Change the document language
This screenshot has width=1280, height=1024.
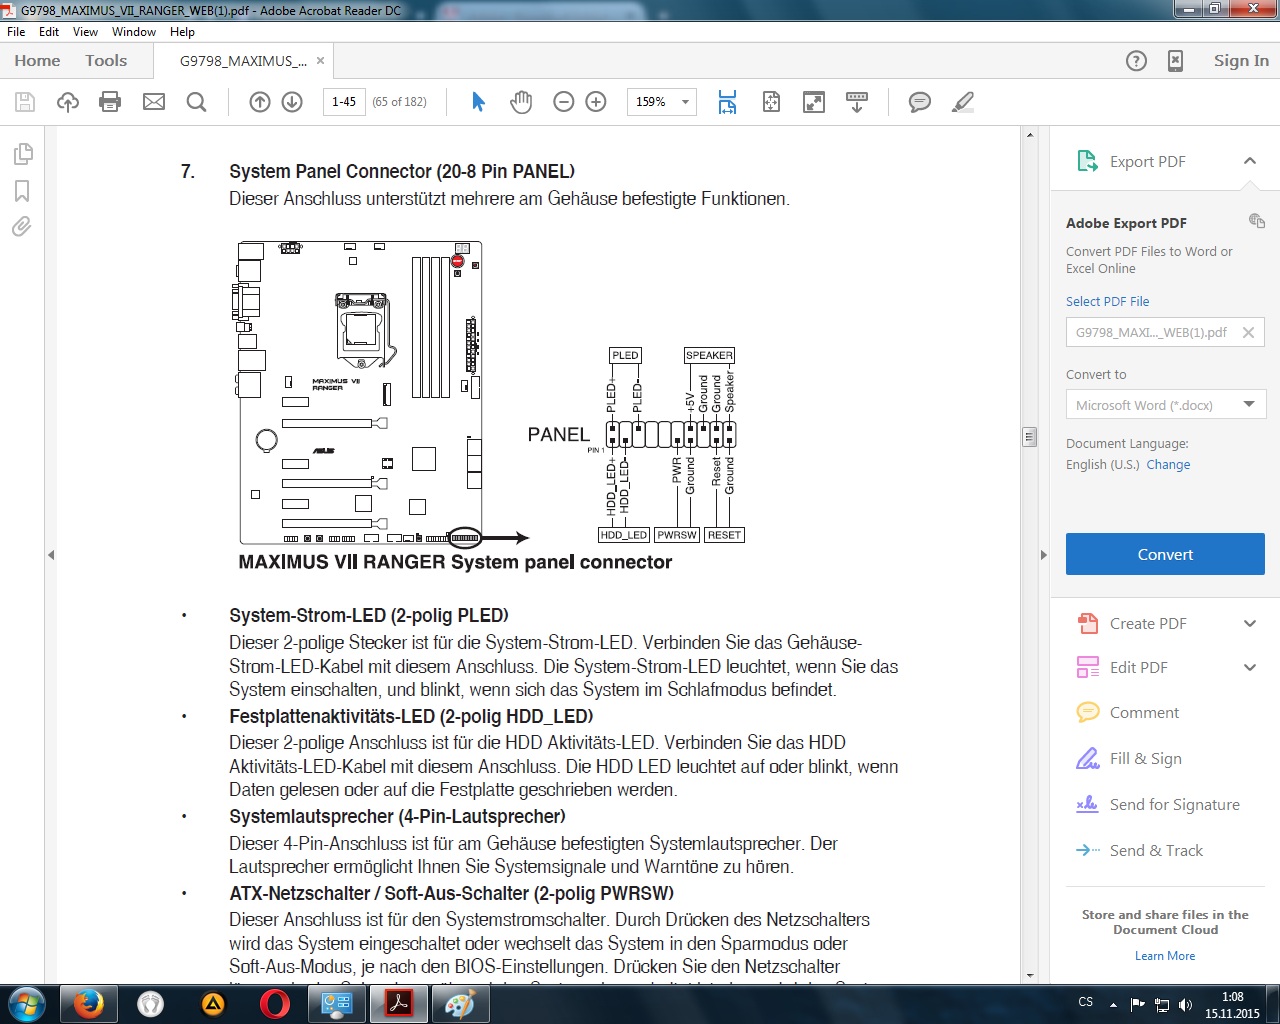tap(1168, 465)
